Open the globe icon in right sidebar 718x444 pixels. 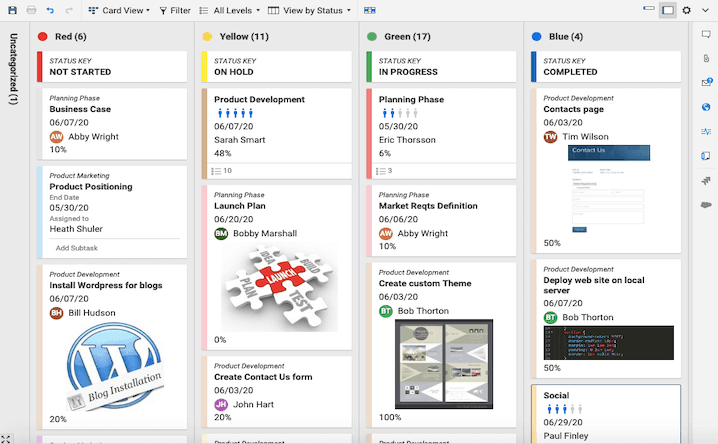pyautogui.click(x=706, y=107)
